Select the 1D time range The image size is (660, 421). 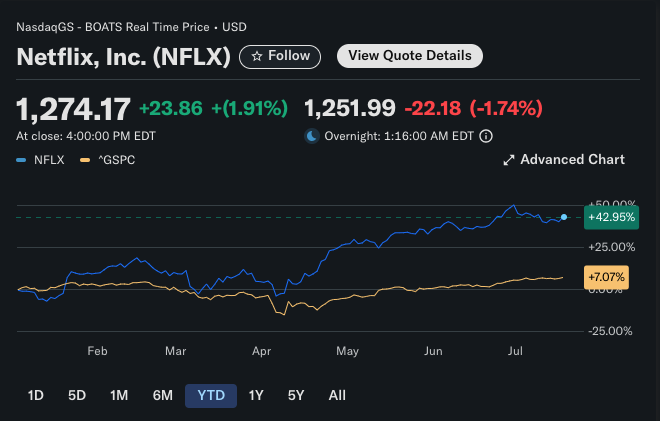pos(35,395)
